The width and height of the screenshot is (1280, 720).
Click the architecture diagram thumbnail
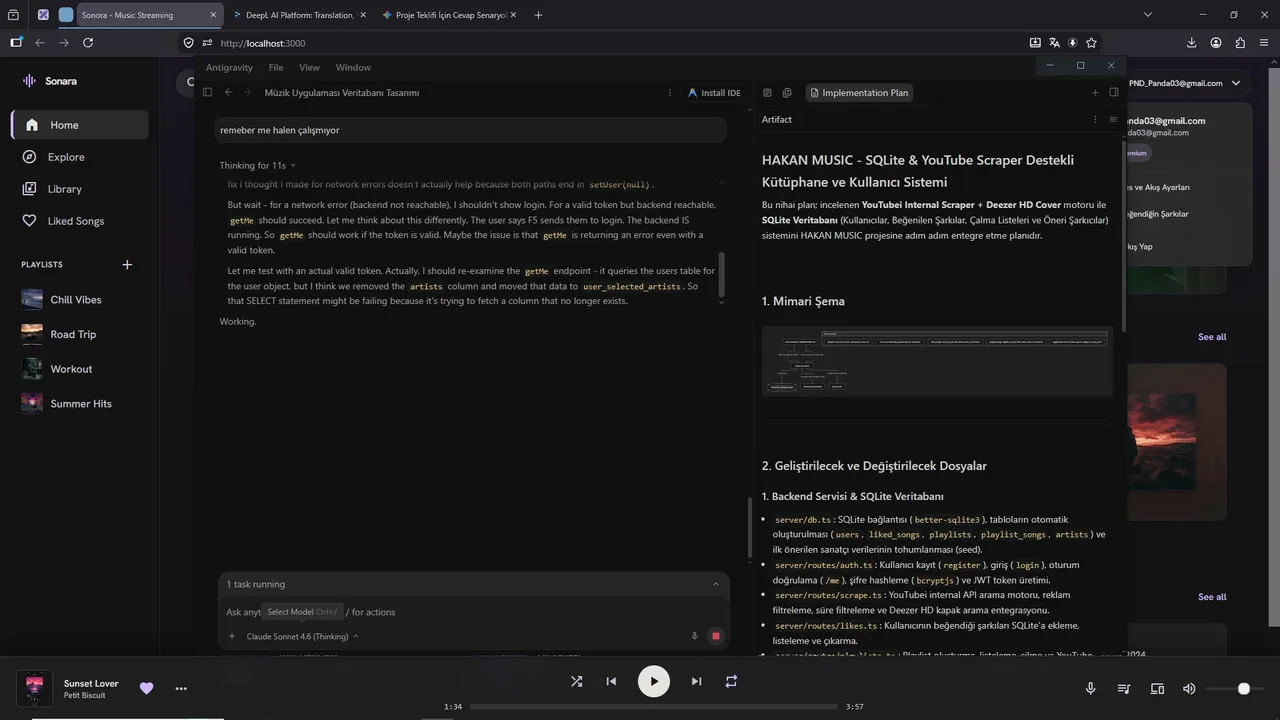[x=937, y=361]
